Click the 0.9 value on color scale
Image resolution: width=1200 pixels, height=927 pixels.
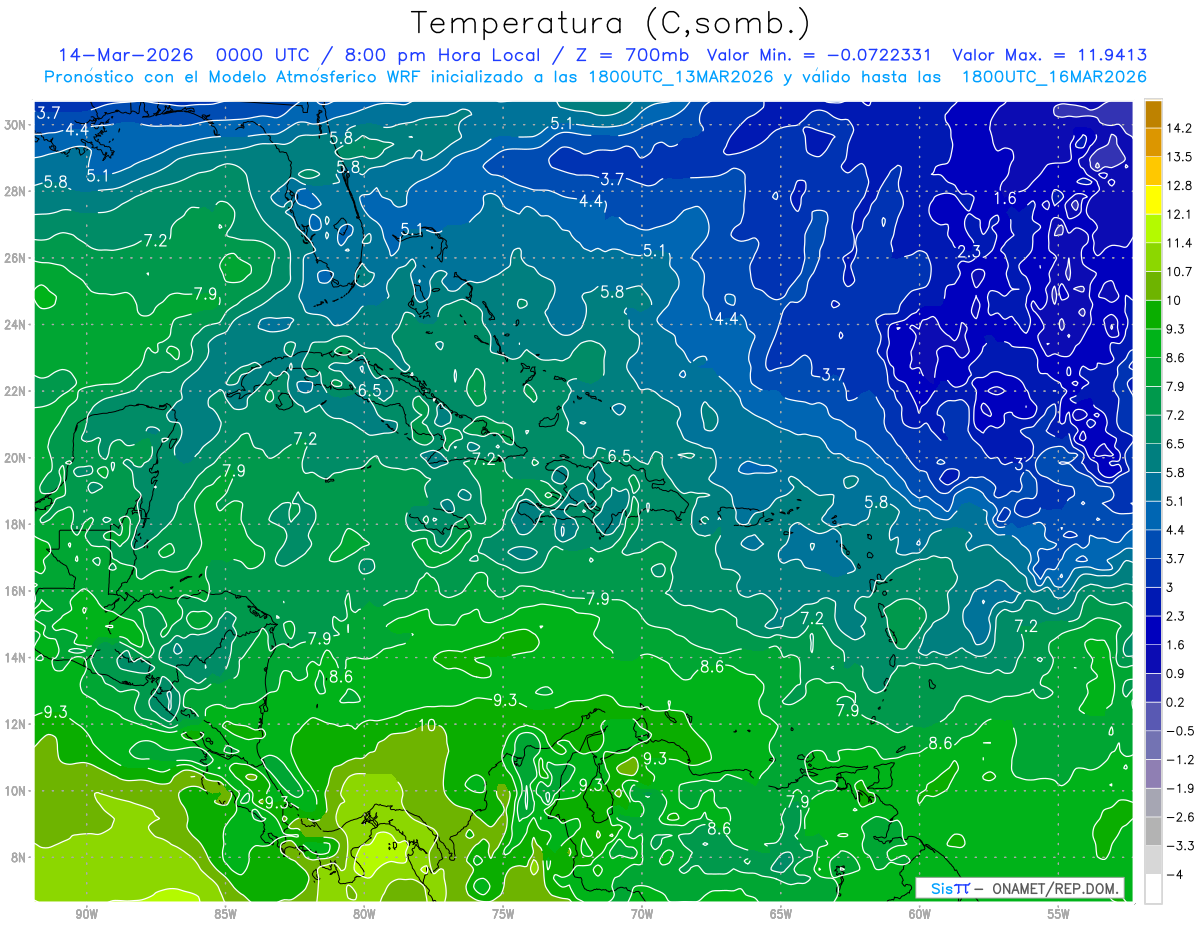point(1176,673)
